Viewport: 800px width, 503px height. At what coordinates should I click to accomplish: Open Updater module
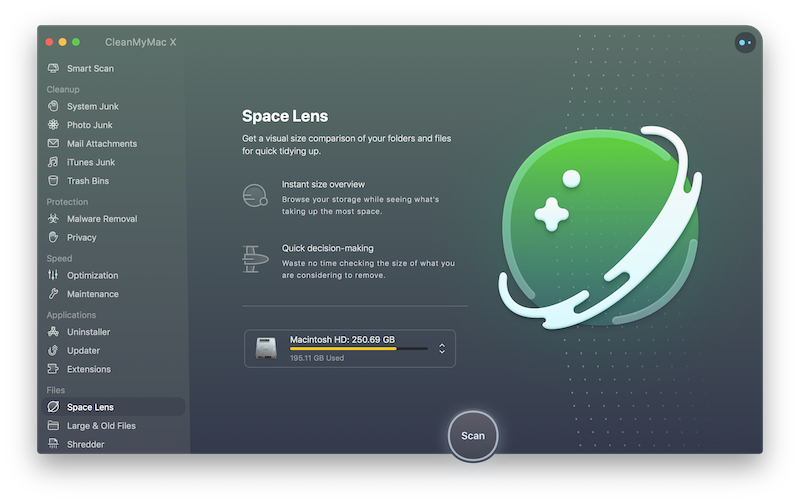[83, 350]
